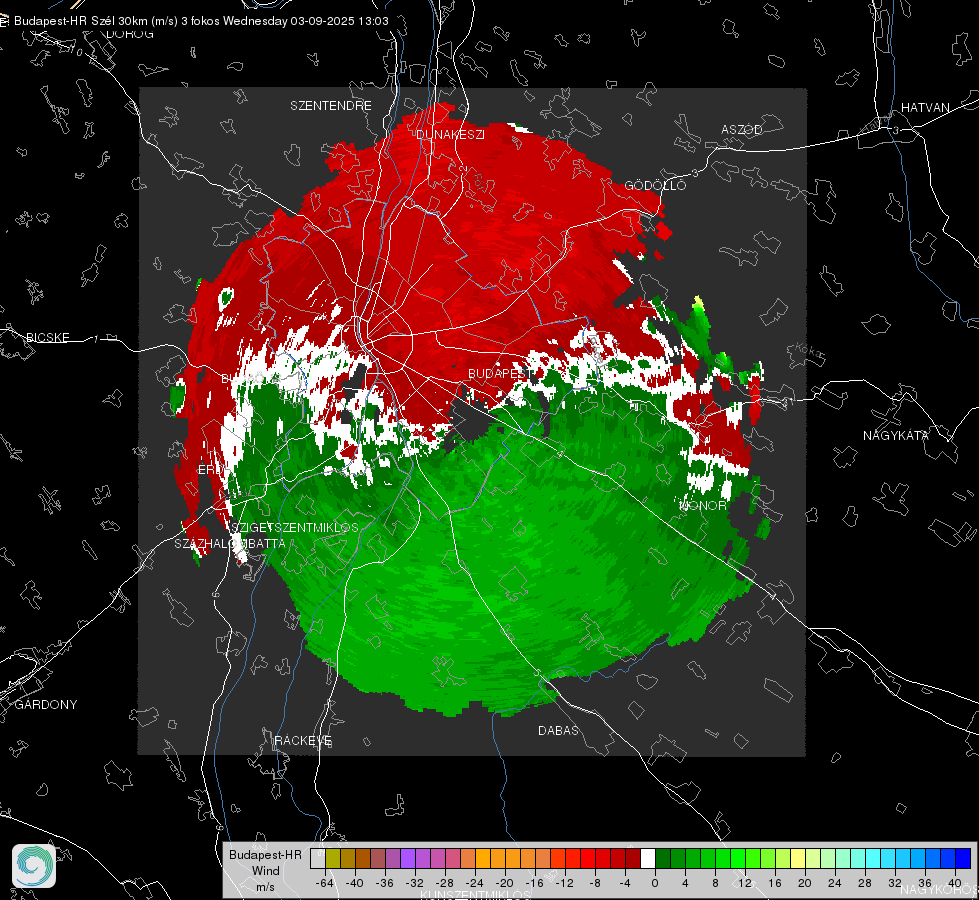Click the blue swirl logo icon
Viewport: 979px width, 900px height.
pyautogui.click(x=34, y=866)
